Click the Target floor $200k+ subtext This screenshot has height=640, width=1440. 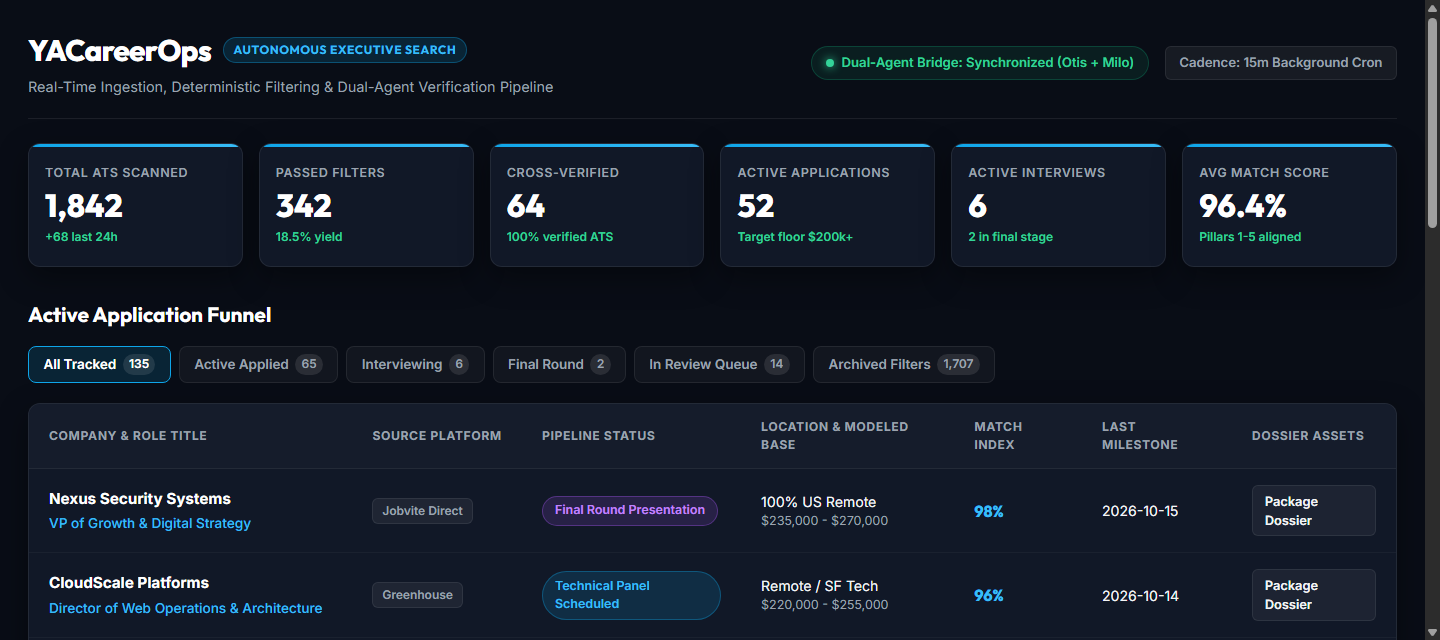795,237
